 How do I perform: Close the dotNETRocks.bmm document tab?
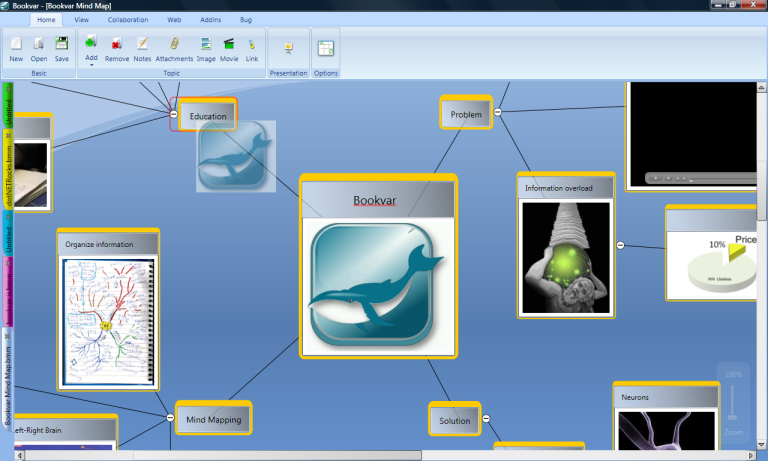coord(8,136)
